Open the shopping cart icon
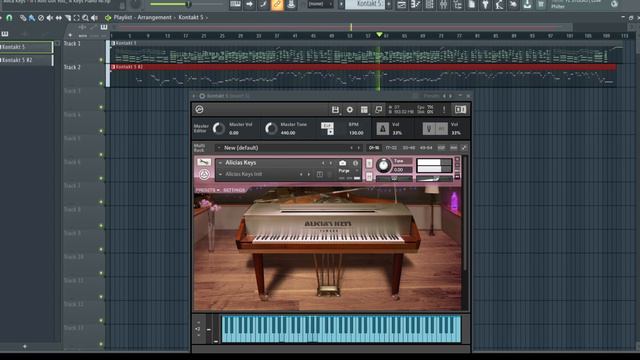The height and width of the screenshot is (360, 640). click(541, 4)
